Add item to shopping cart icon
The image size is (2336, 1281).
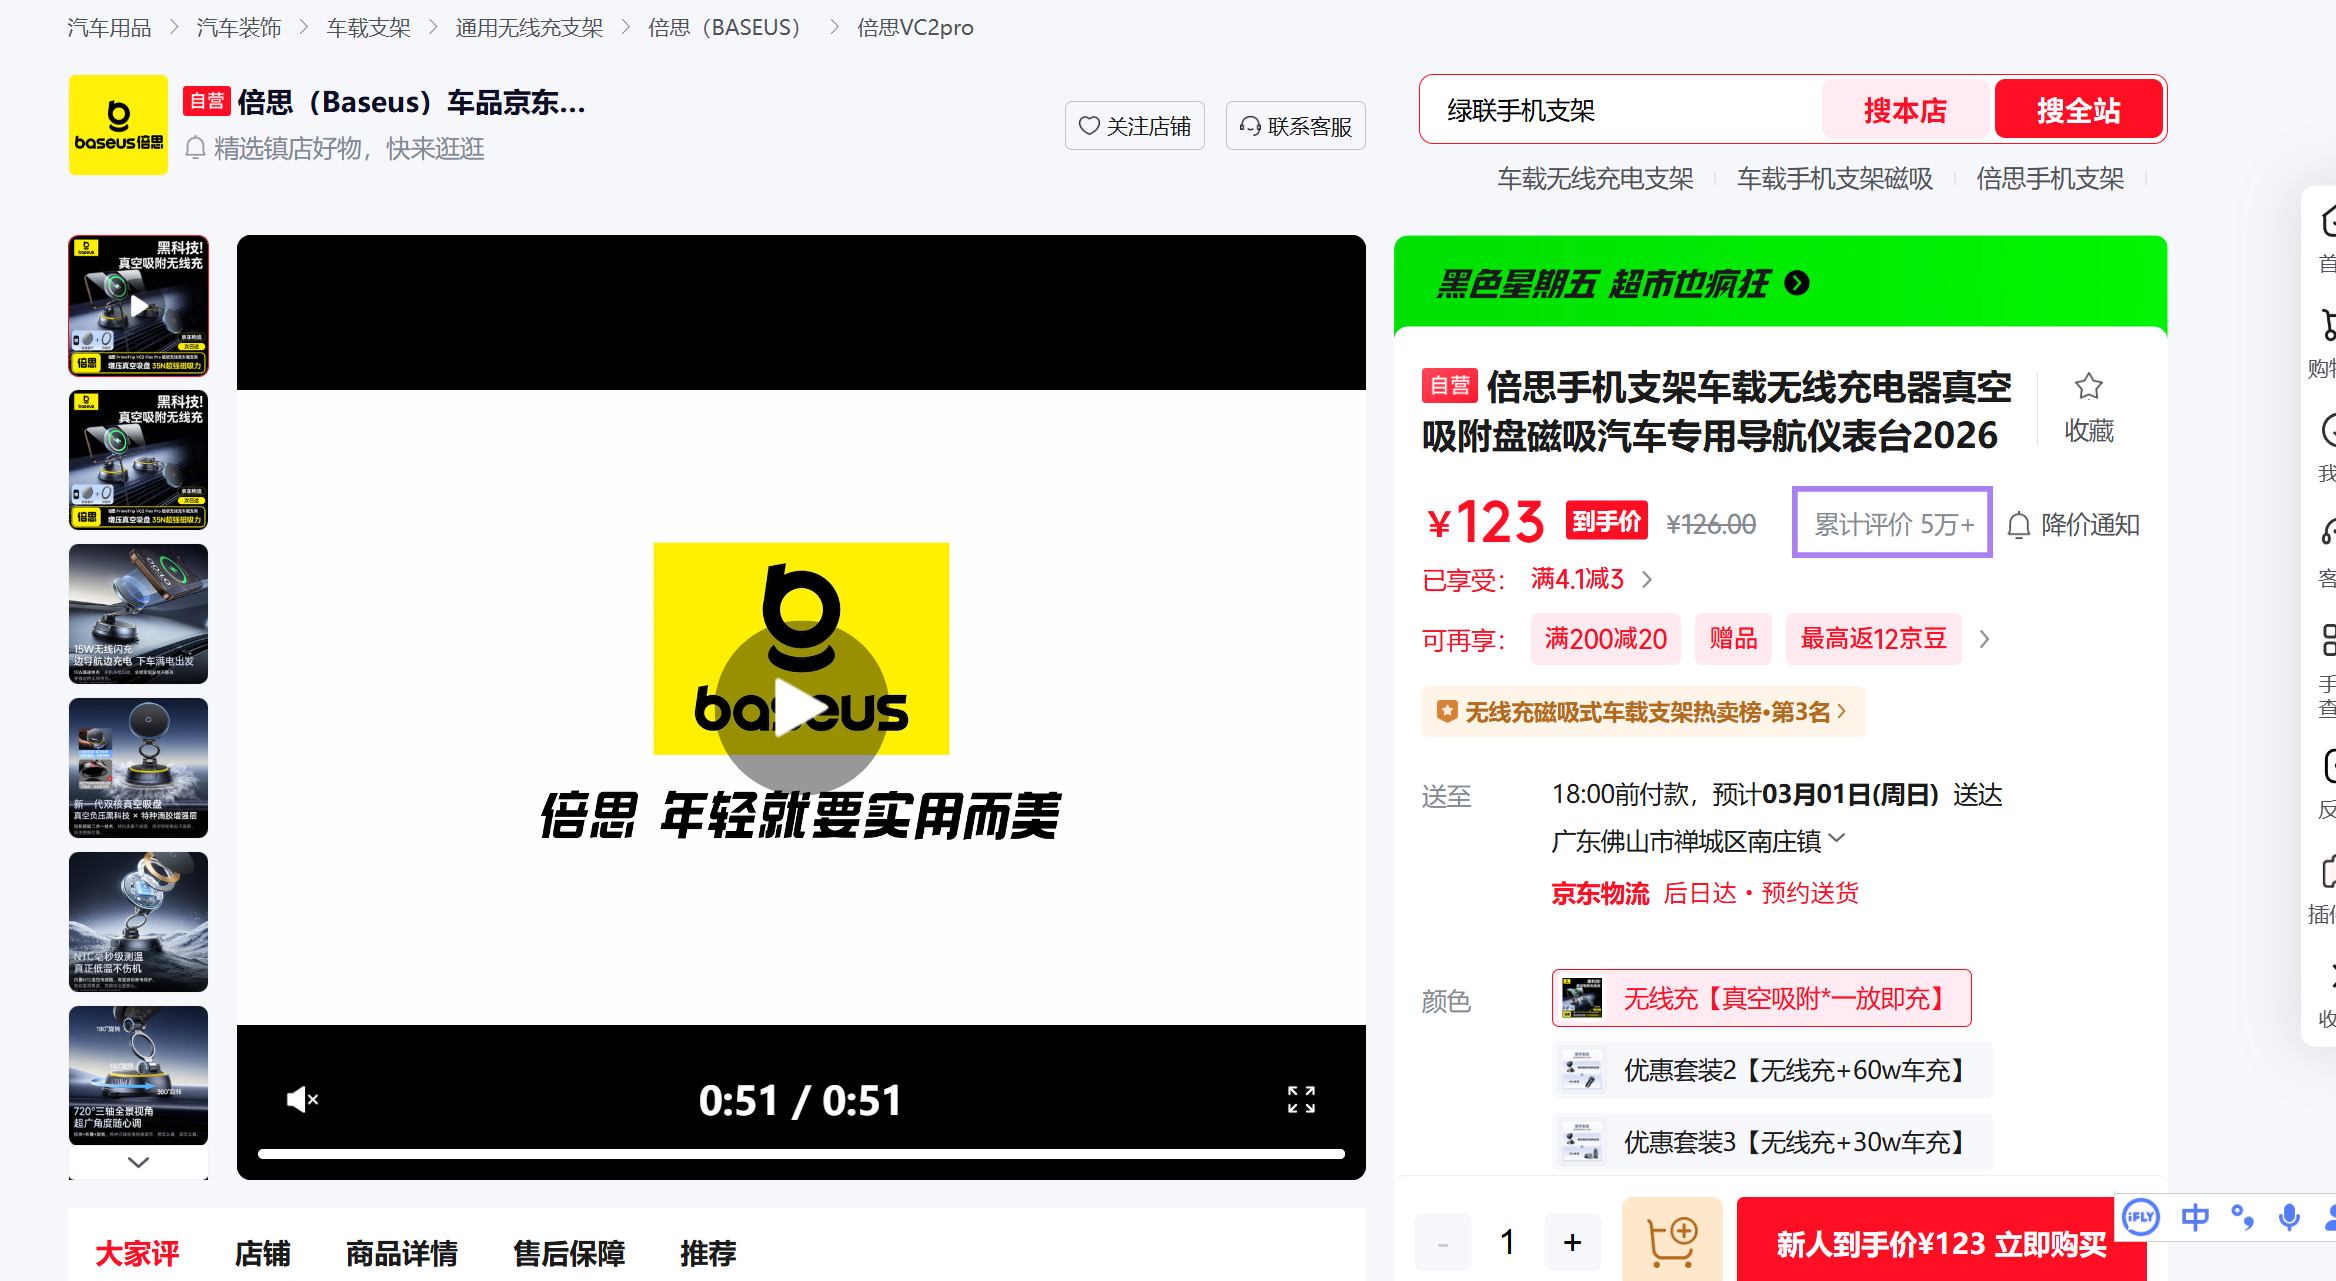(1671, 1242)
